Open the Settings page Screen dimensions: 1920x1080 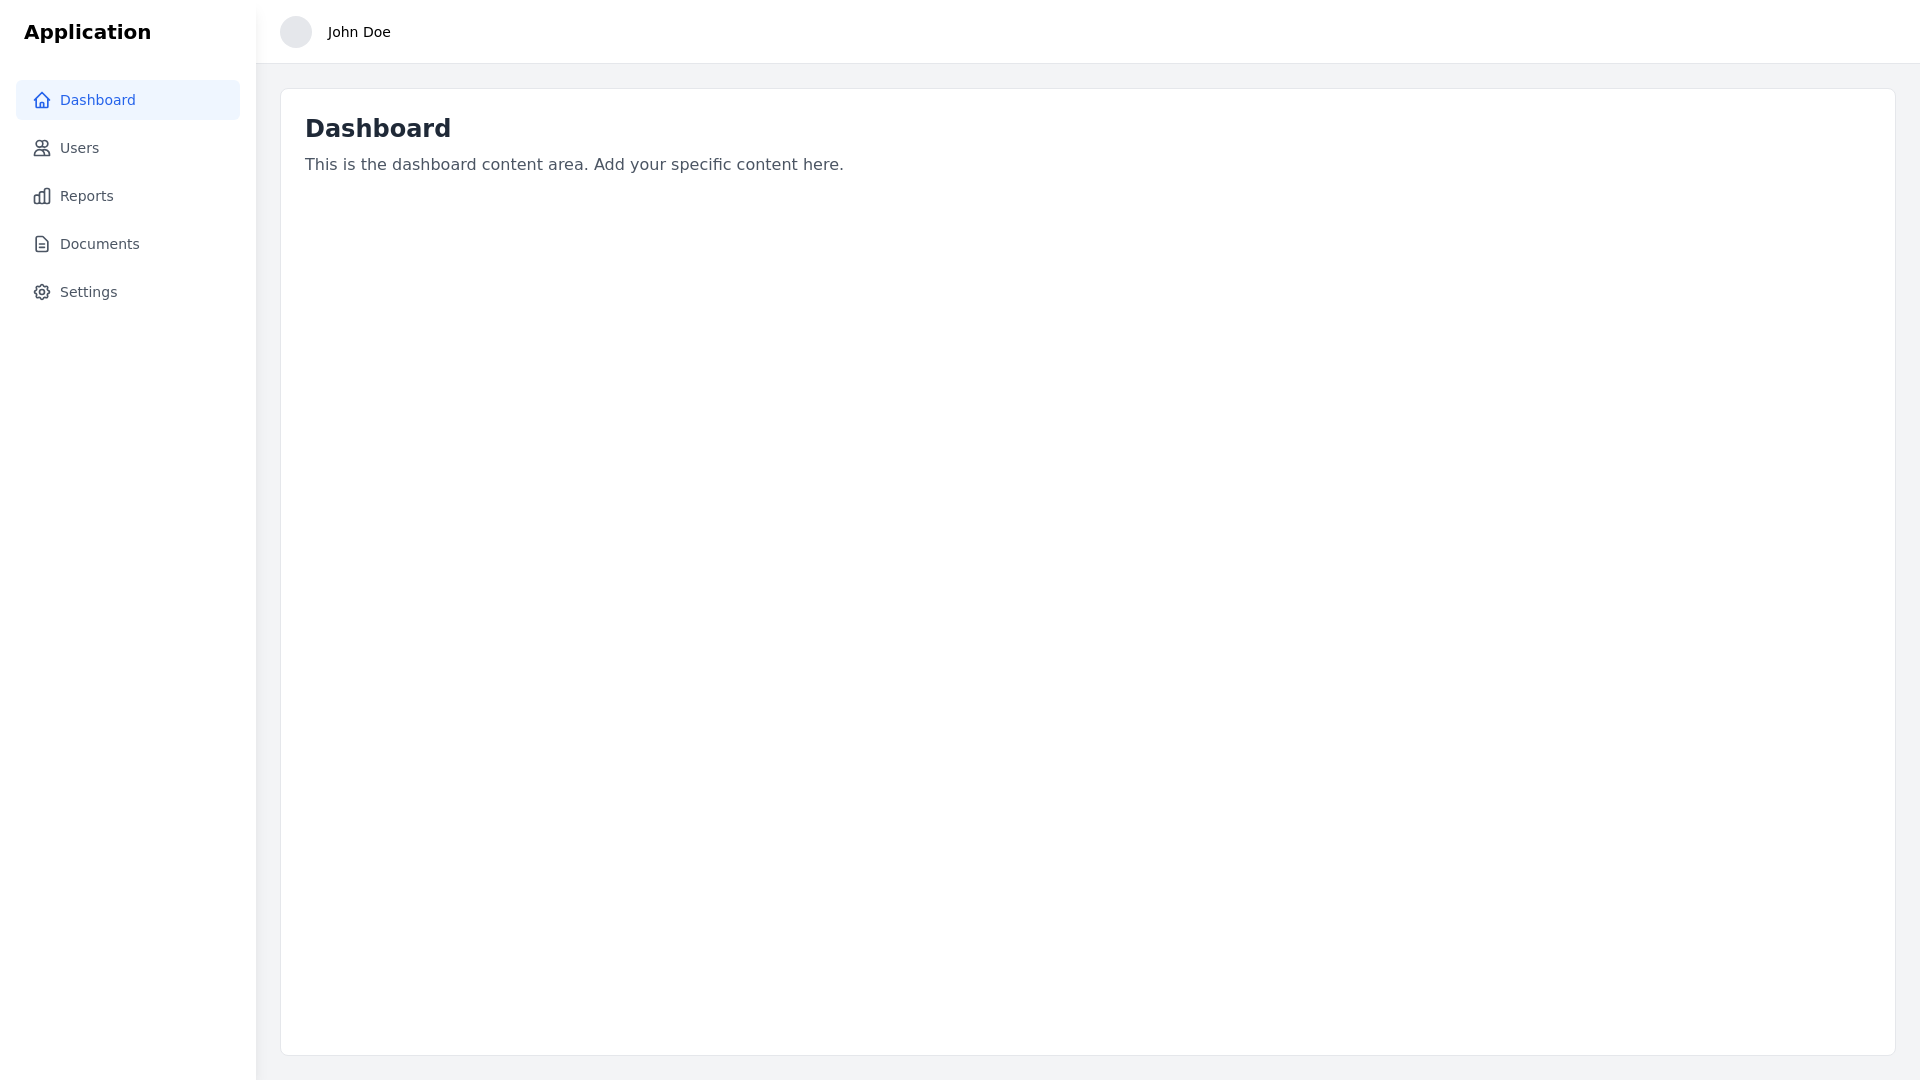(x=88, y=292)
